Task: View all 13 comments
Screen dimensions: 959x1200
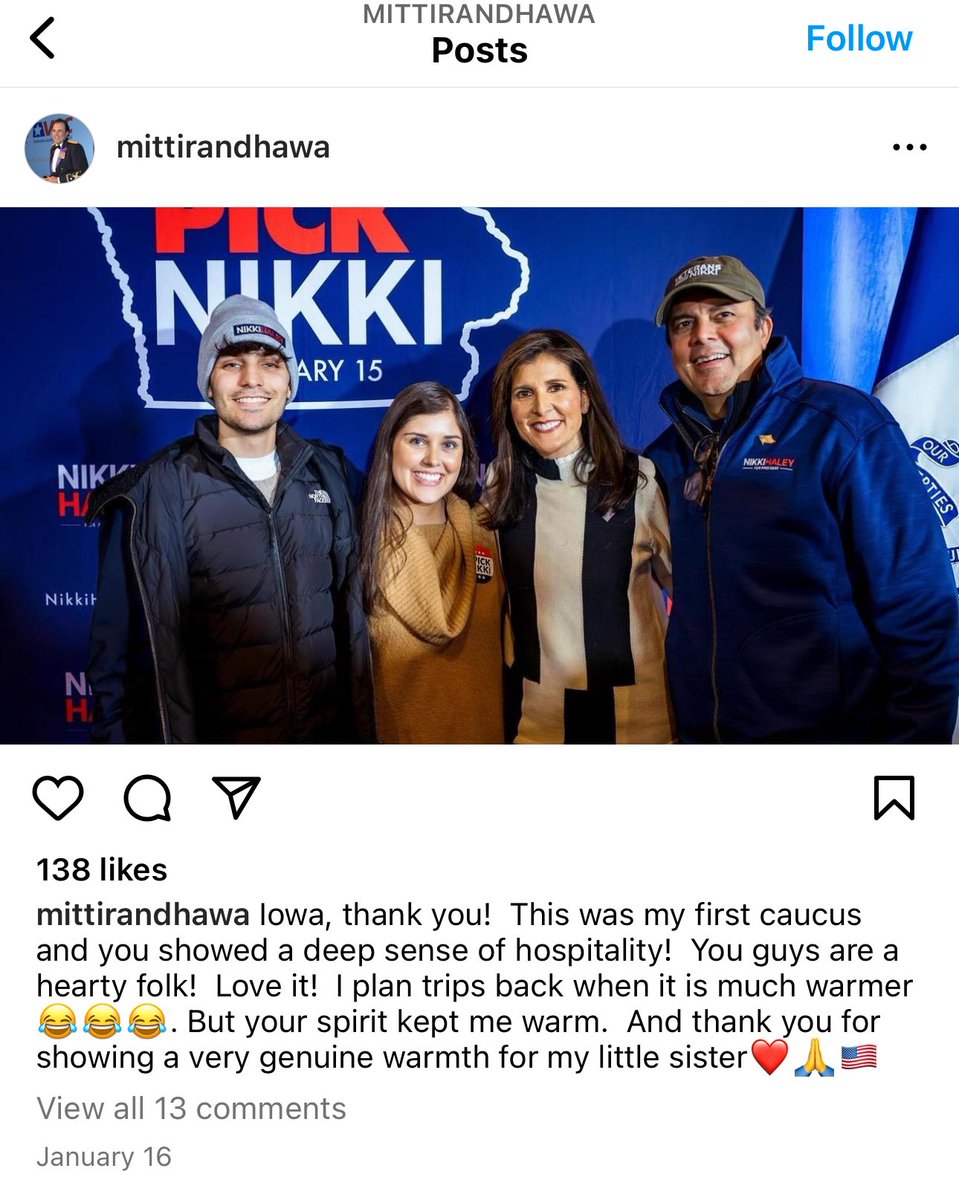Action: [x=191, y=1108]
